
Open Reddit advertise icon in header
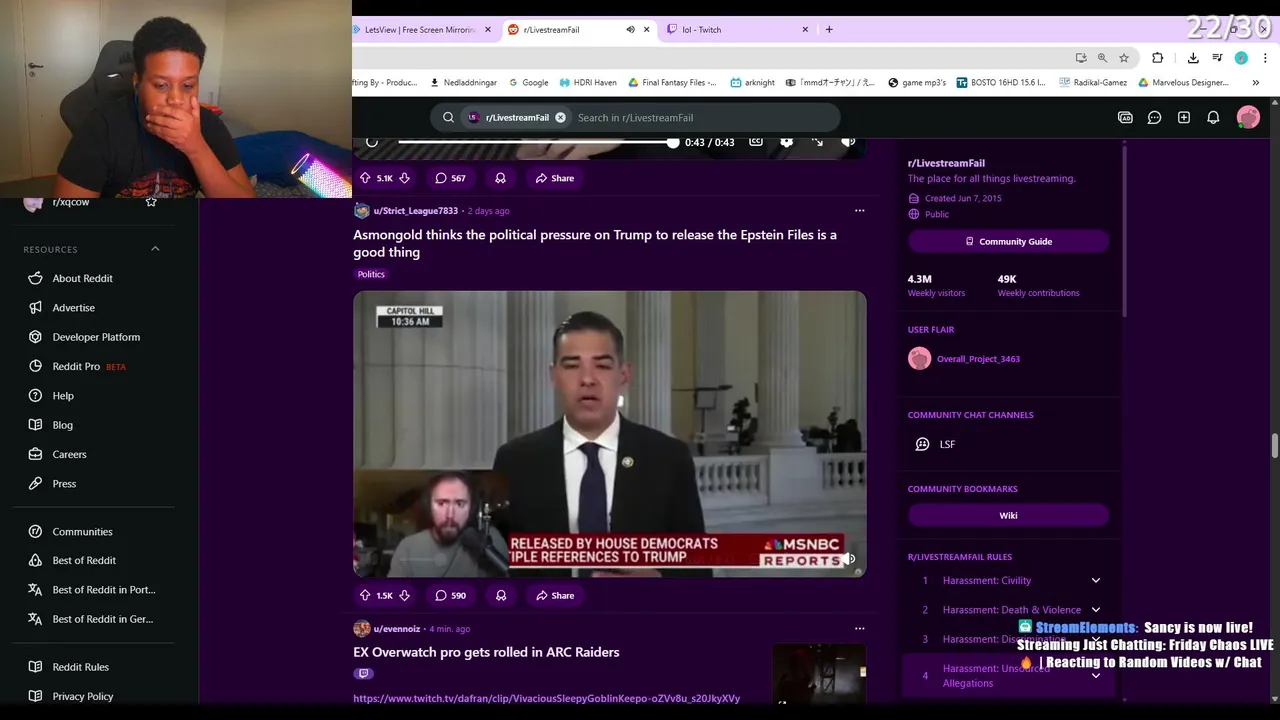[x=1125, y=117]
